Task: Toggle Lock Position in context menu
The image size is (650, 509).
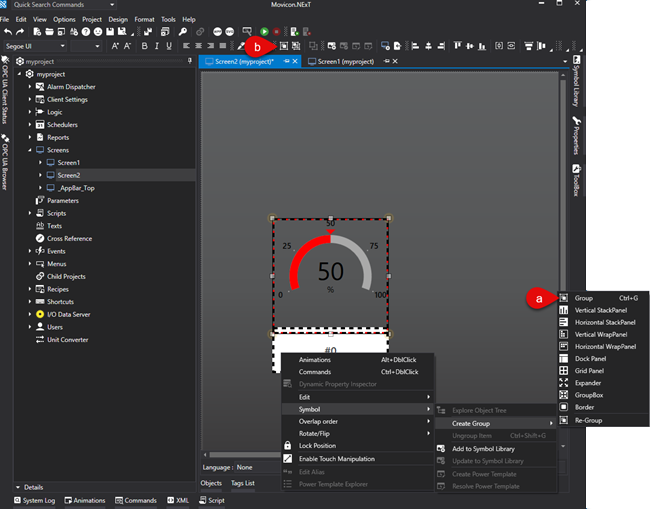Action: click(317, 445)
